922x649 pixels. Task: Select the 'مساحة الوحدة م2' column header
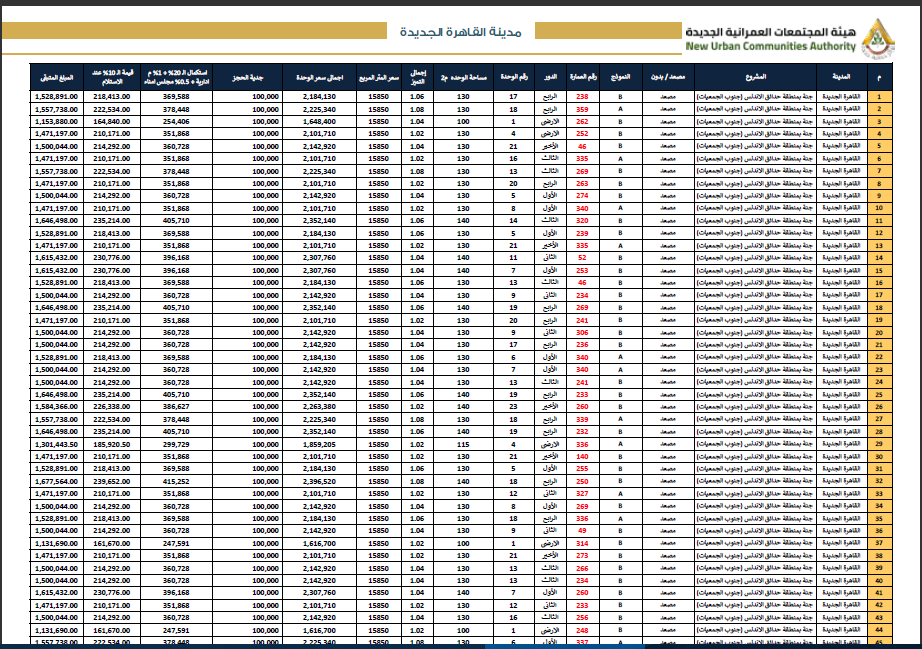[463, 77]
